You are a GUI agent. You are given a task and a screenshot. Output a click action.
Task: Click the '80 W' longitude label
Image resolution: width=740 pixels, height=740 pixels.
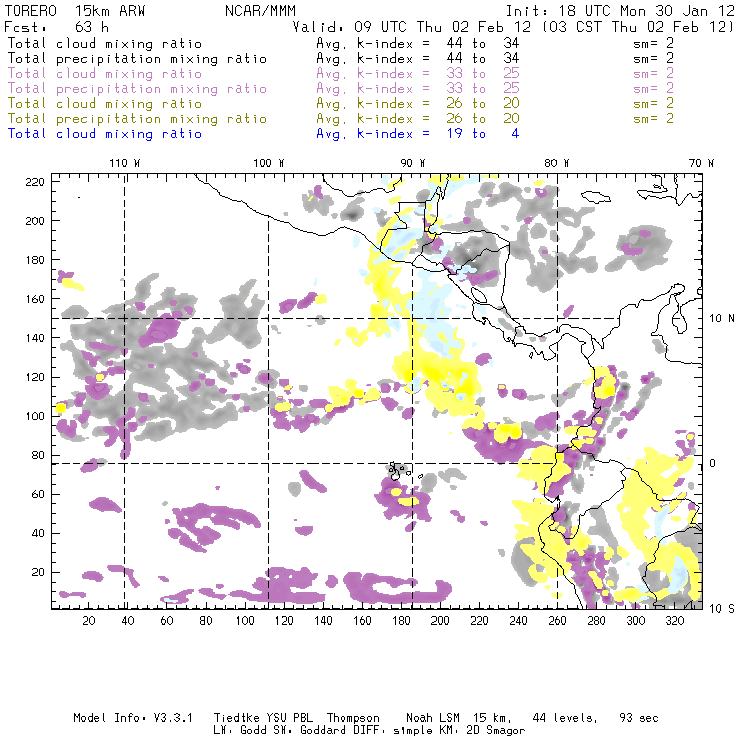(556, 163)
